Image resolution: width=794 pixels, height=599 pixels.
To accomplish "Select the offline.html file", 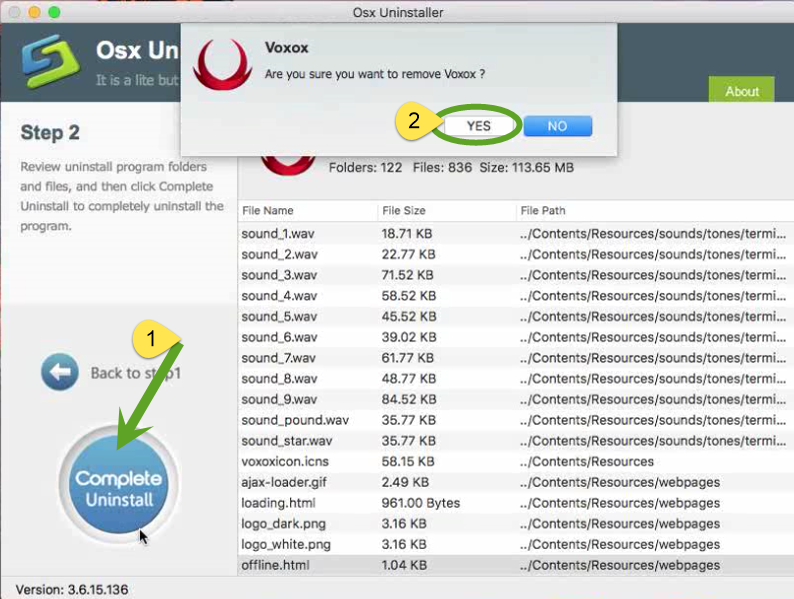I will point(515,566).
